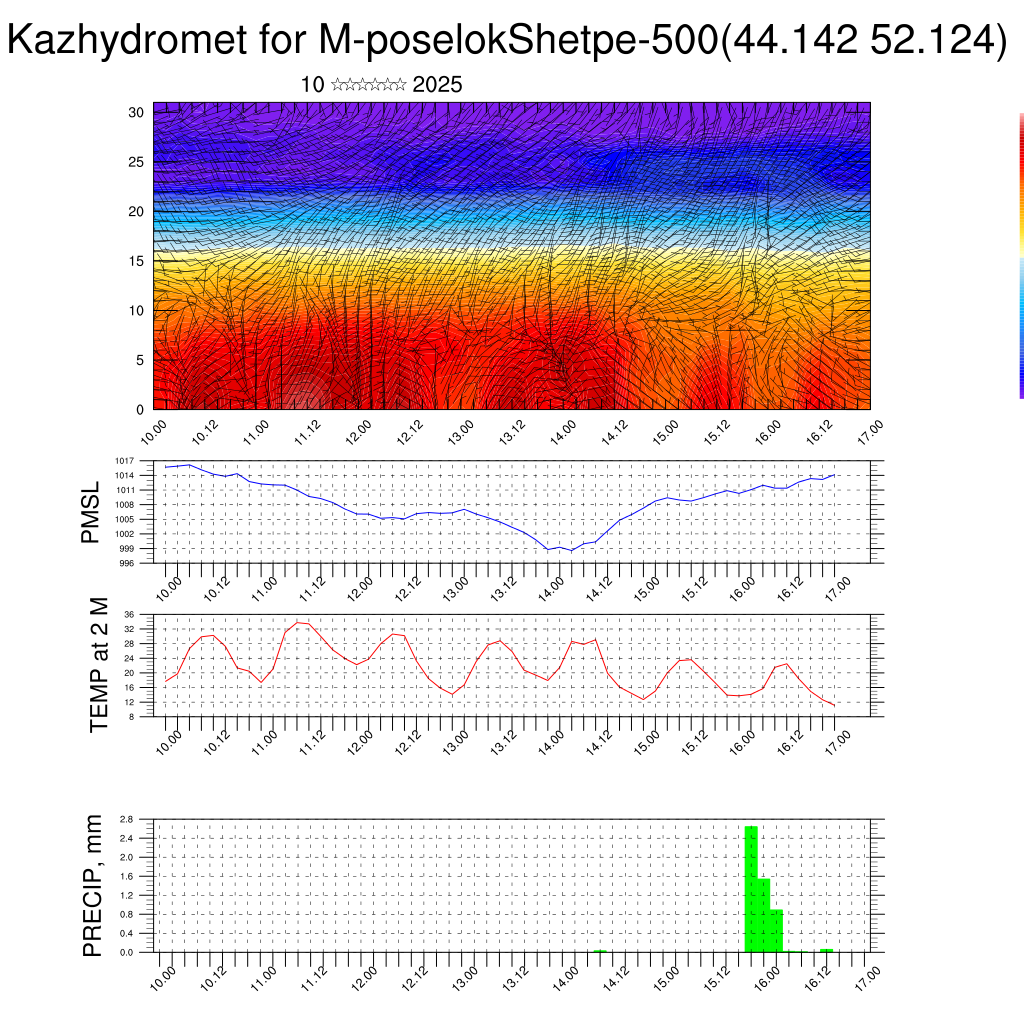This screenshot has width=1024, height=1024.
Task: Click the 1005 pressure tick label
Action: click(125, 520)
